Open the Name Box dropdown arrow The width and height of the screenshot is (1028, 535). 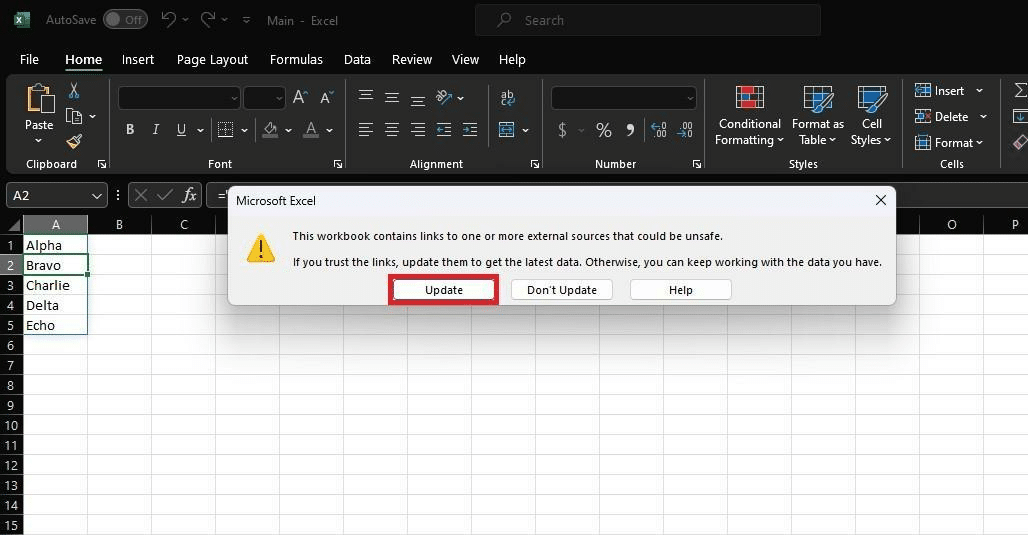[x=97, y=196]
